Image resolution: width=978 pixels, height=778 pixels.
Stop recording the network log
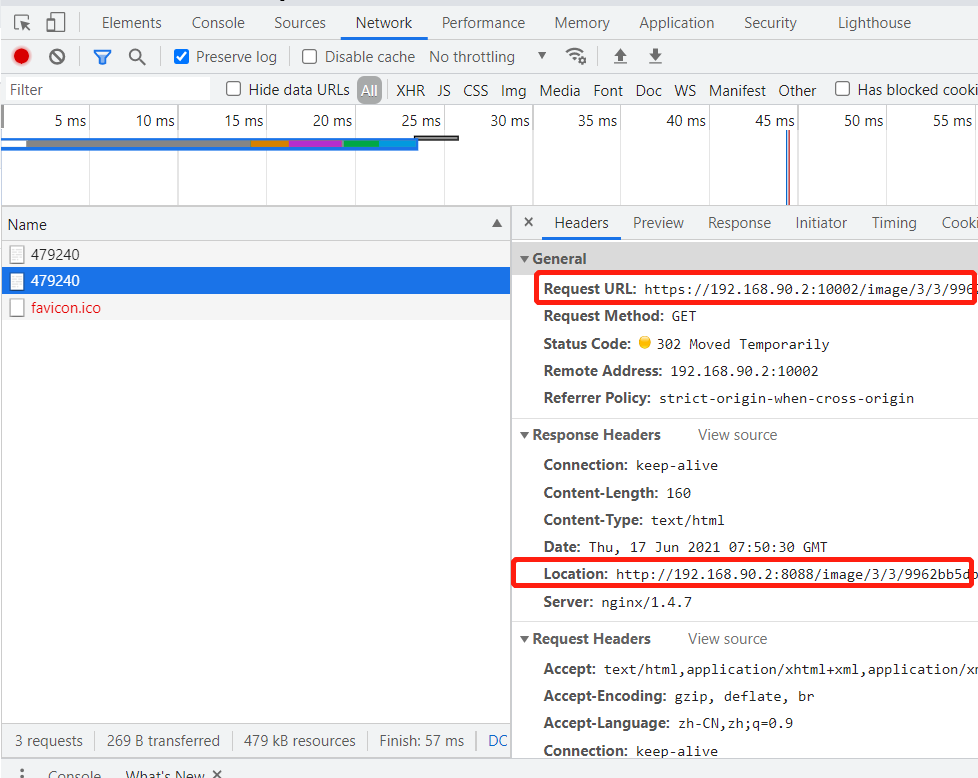21,57
